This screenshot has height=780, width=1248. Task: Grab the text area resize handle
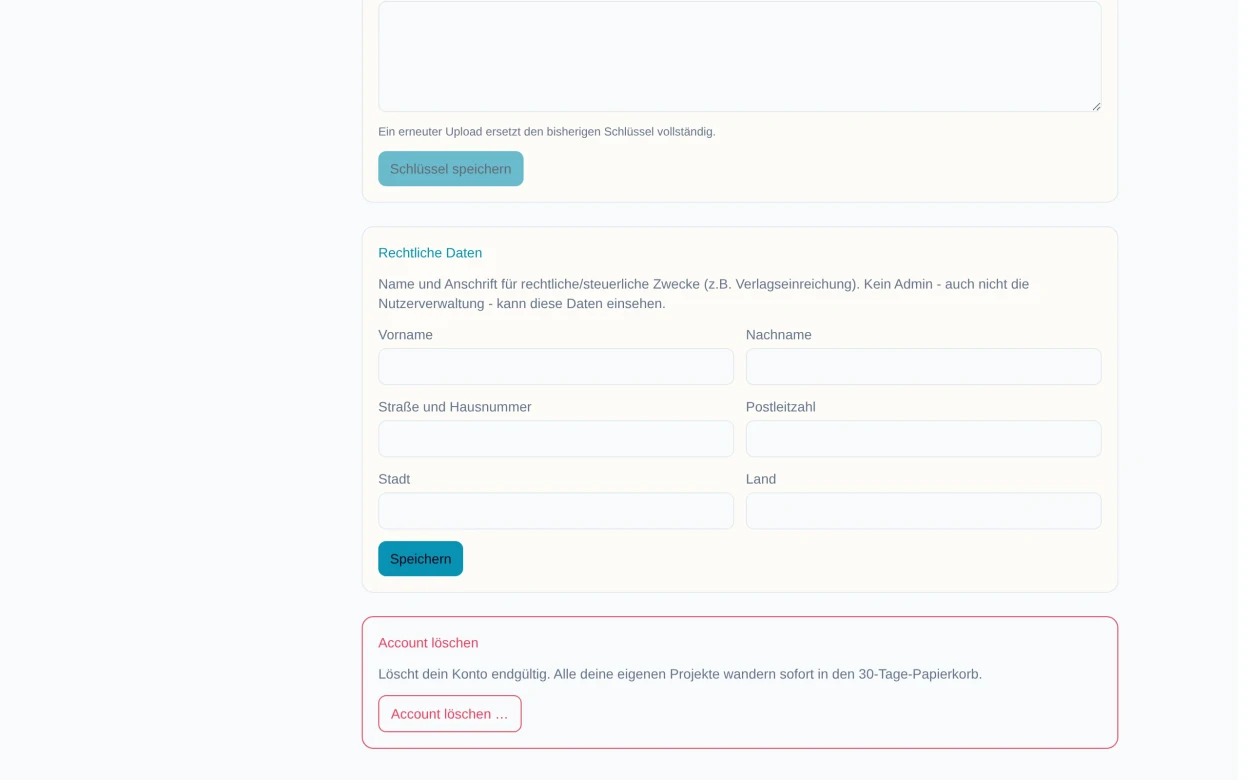[x=1095, y=106]
